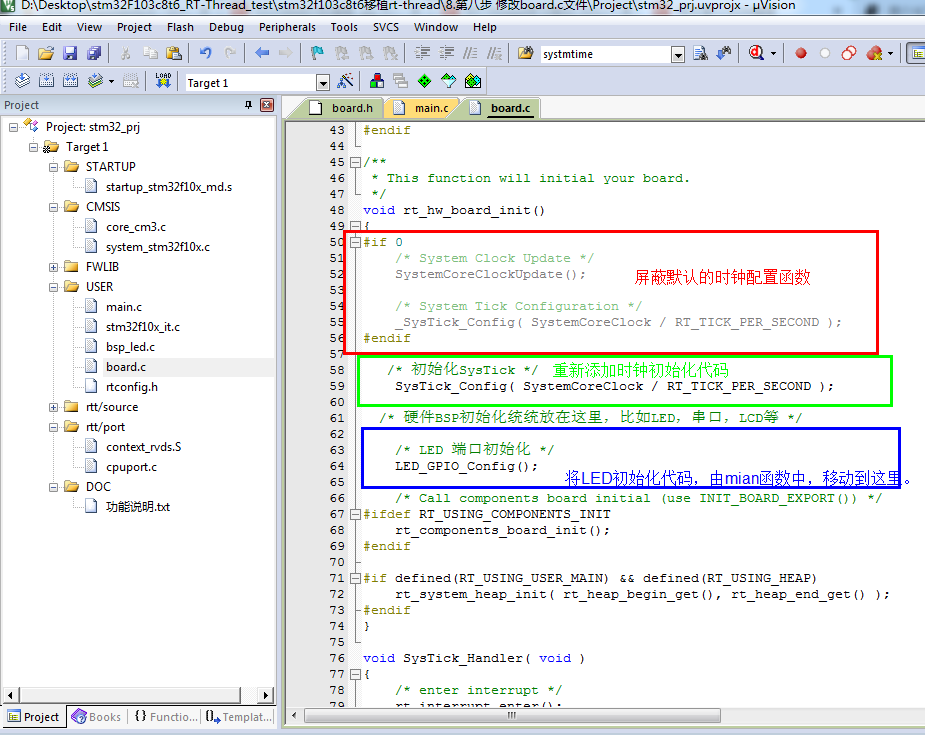Open the Target 1 selection dropdown

[323, 82]
